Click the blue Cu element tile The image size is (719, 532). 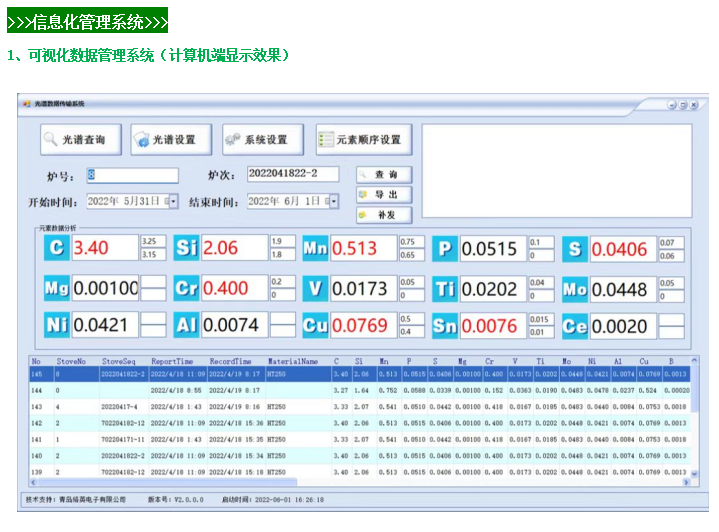click(x=315, y=325)
